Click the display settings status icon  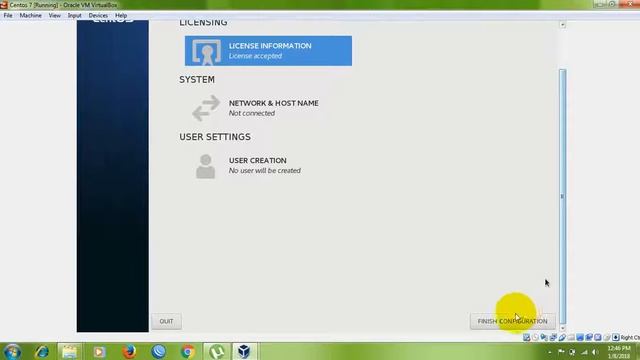tap(580, 338)
